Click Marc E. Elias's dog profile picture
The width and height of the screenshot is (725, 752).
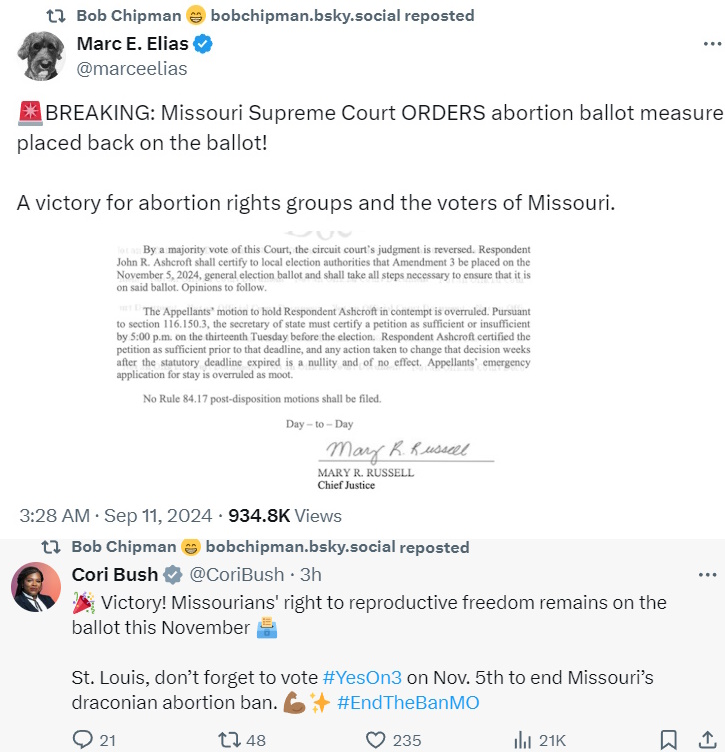pos(41,55)
